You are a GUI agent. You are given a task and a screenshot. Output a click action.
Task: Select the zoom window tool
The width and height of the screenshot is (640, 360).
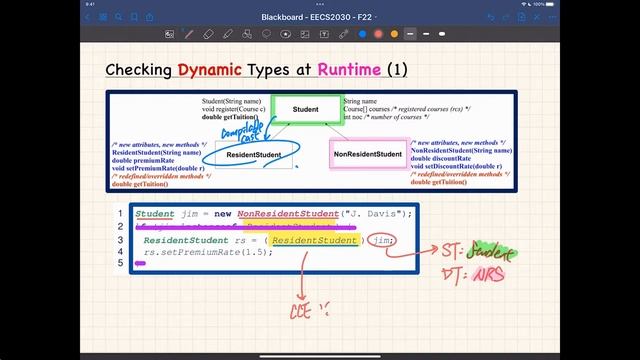coord(169,34)
